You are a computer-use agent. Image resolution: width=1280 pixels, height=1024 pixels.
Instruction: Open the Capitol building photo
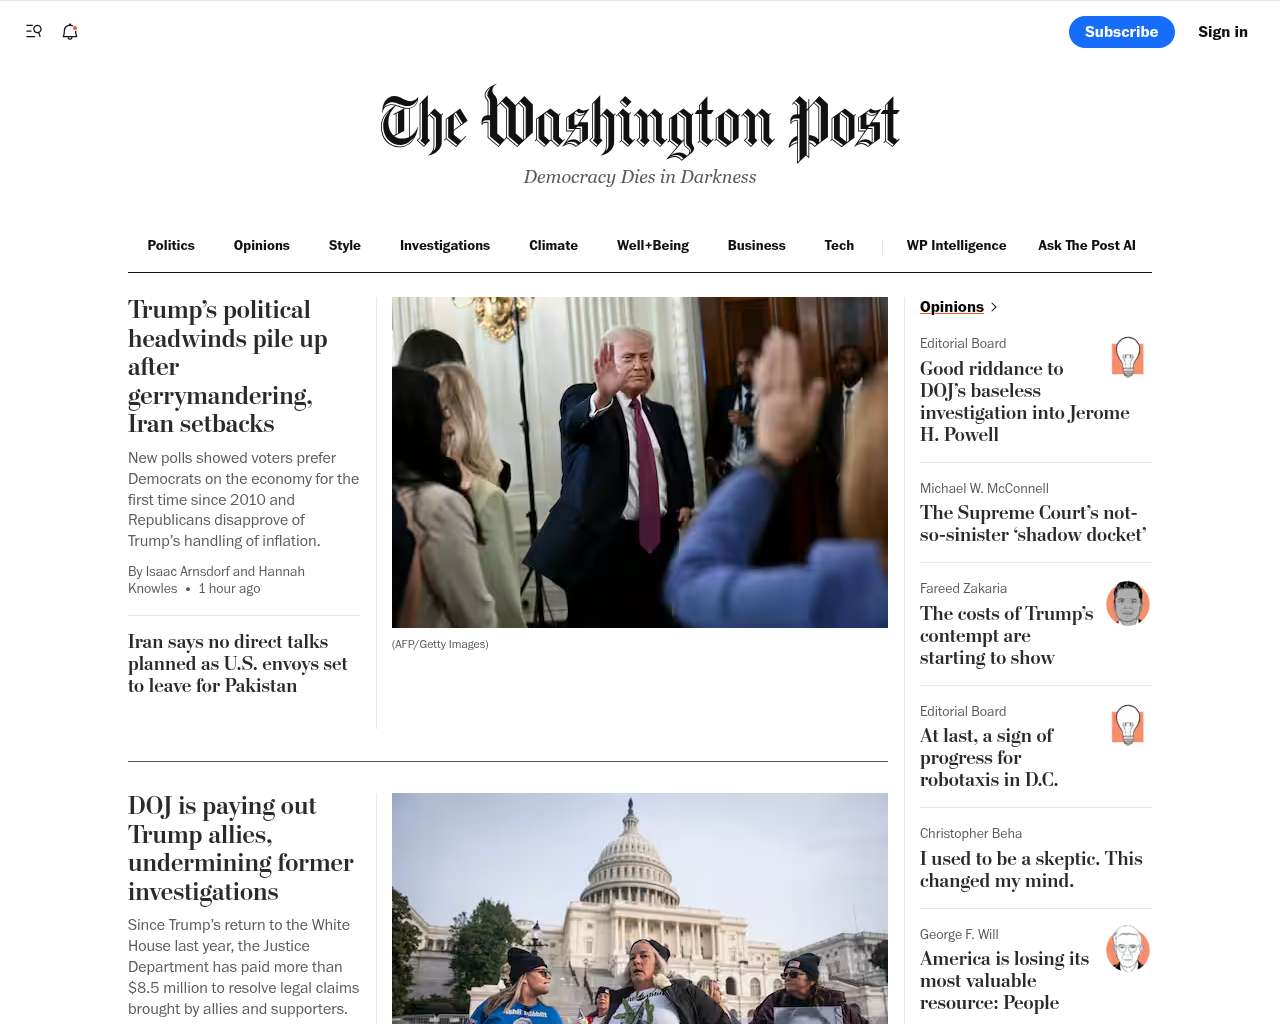click(640, 908)
